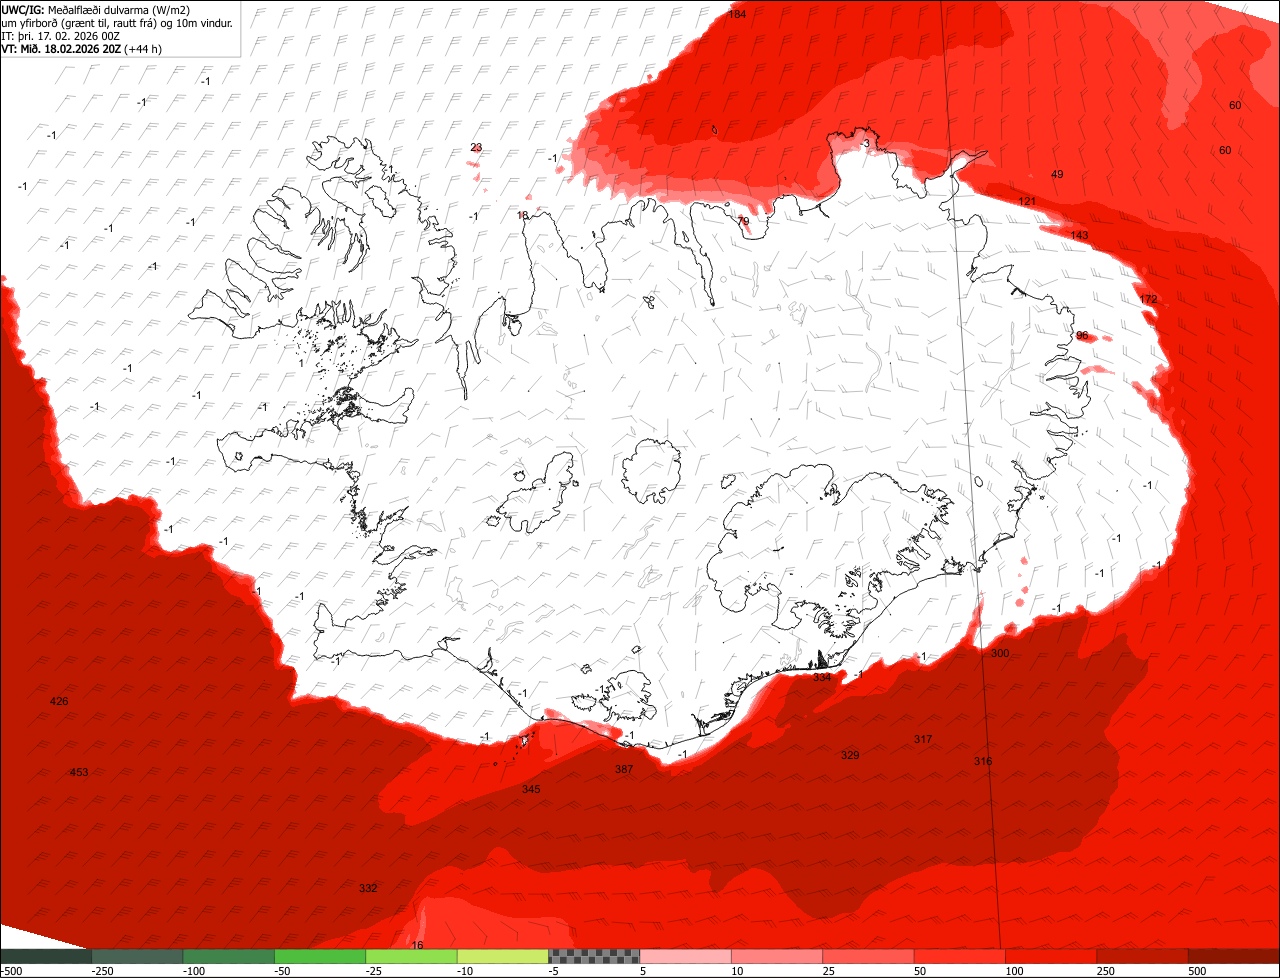Select the bright green swatch between -50 and -25

320,957
